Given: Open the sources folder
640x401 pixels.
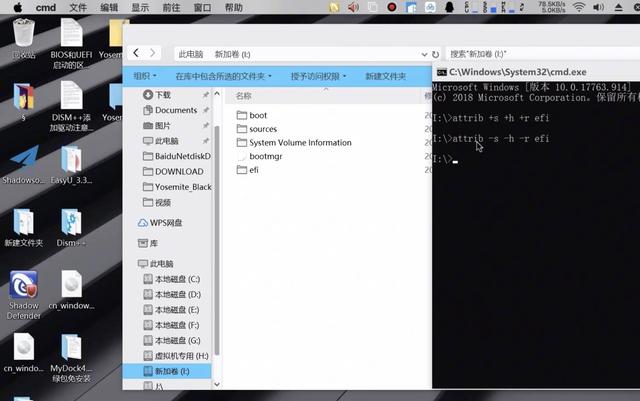Looking at the screenshot, I should pyautogui.click(x=262, y=129).
